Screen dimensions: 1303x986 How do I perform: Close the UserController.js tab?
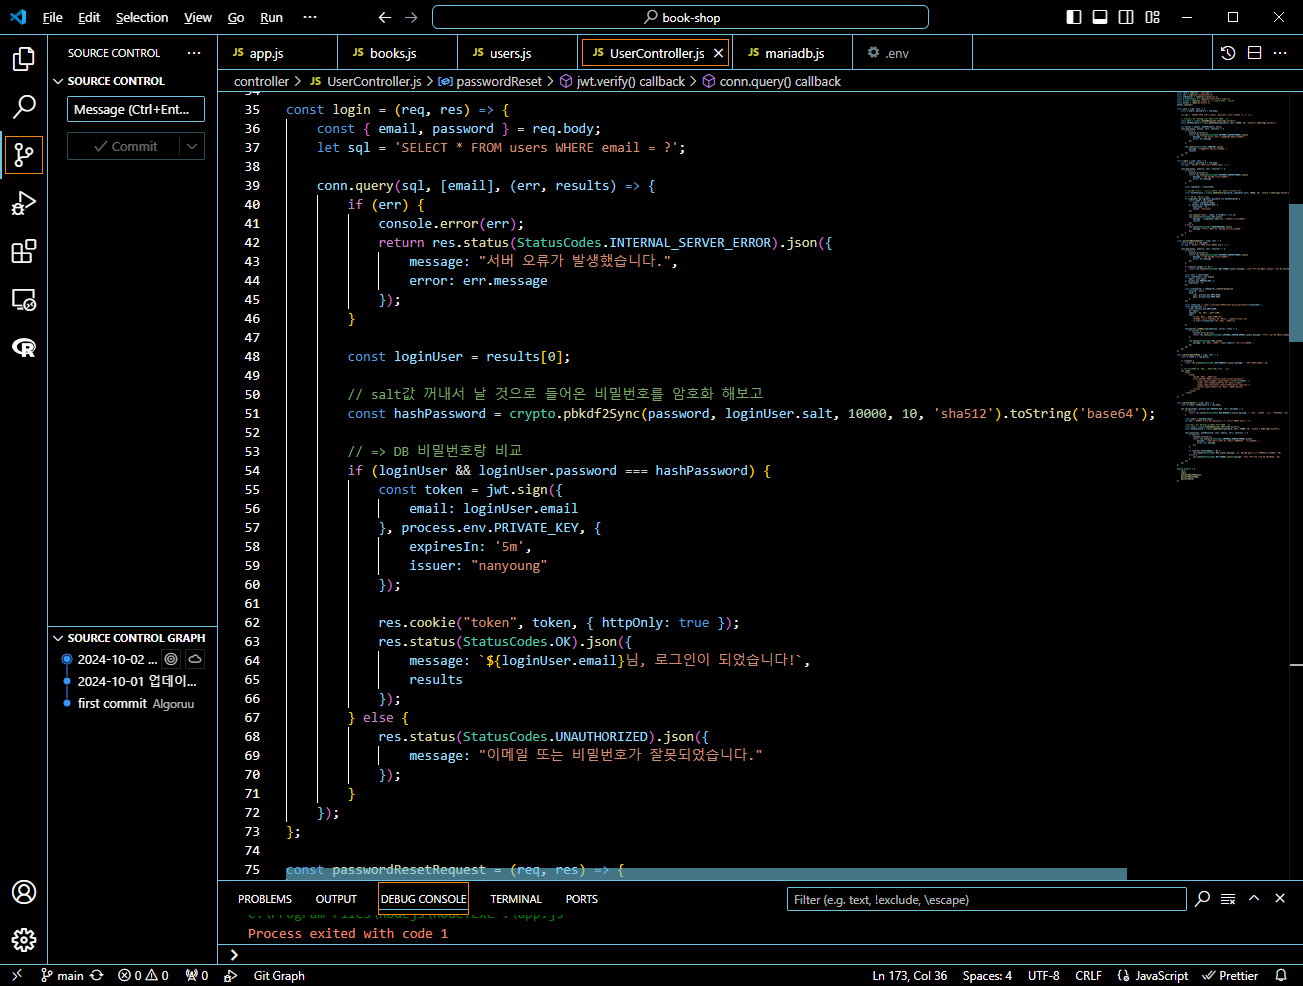(718, 53)
